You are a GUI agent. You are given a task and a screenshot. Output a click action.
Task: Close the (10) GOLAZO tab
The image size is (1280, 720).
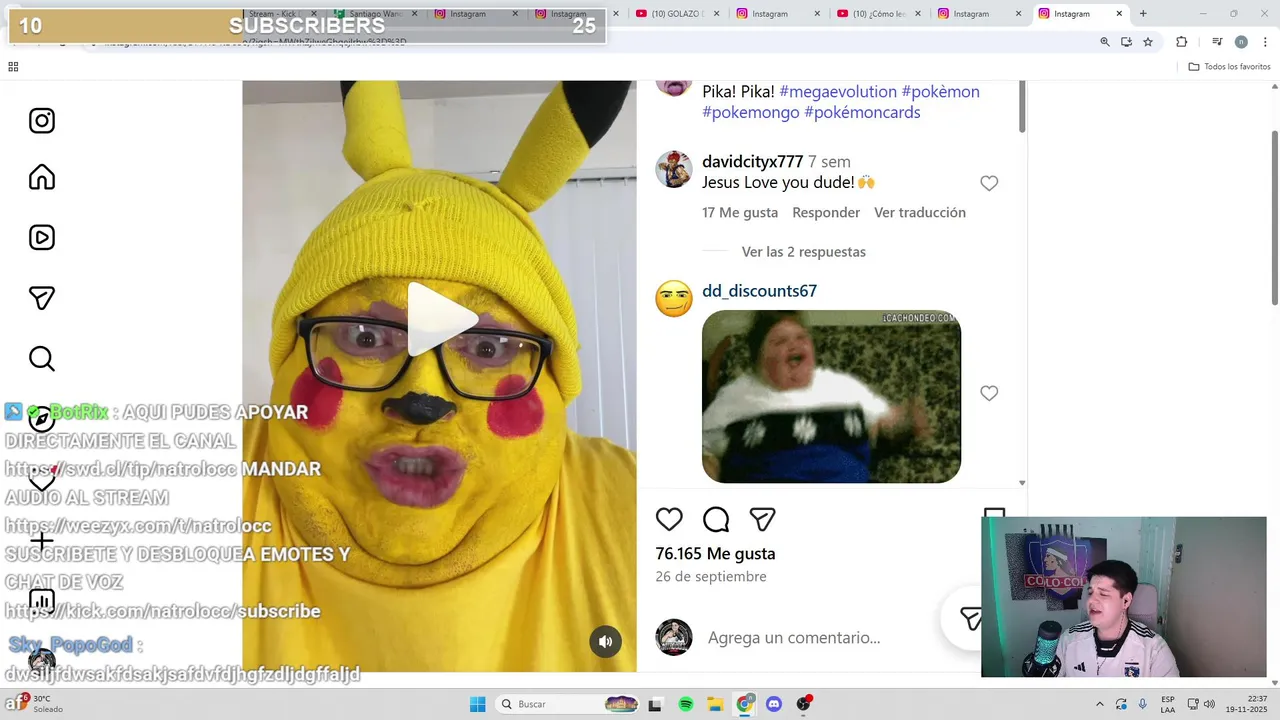pos(716,14)
